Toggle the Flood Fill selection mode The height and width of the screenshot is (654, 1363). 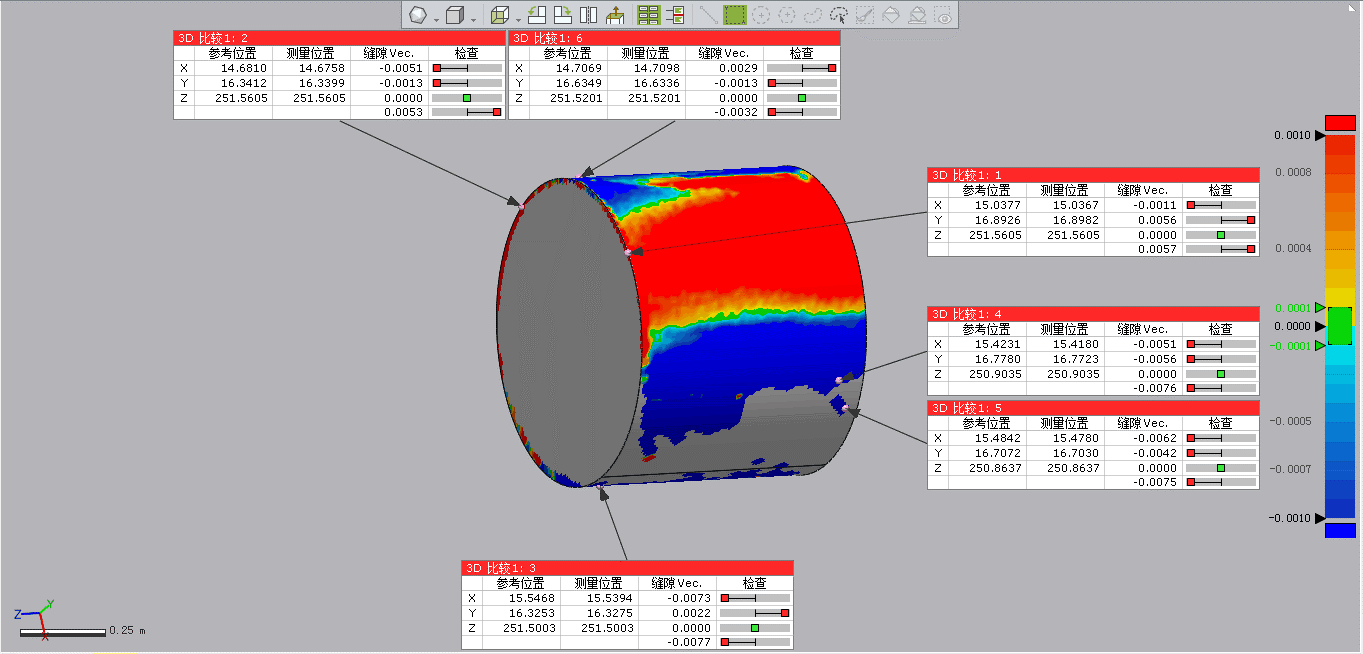click(x=891, y=15)
